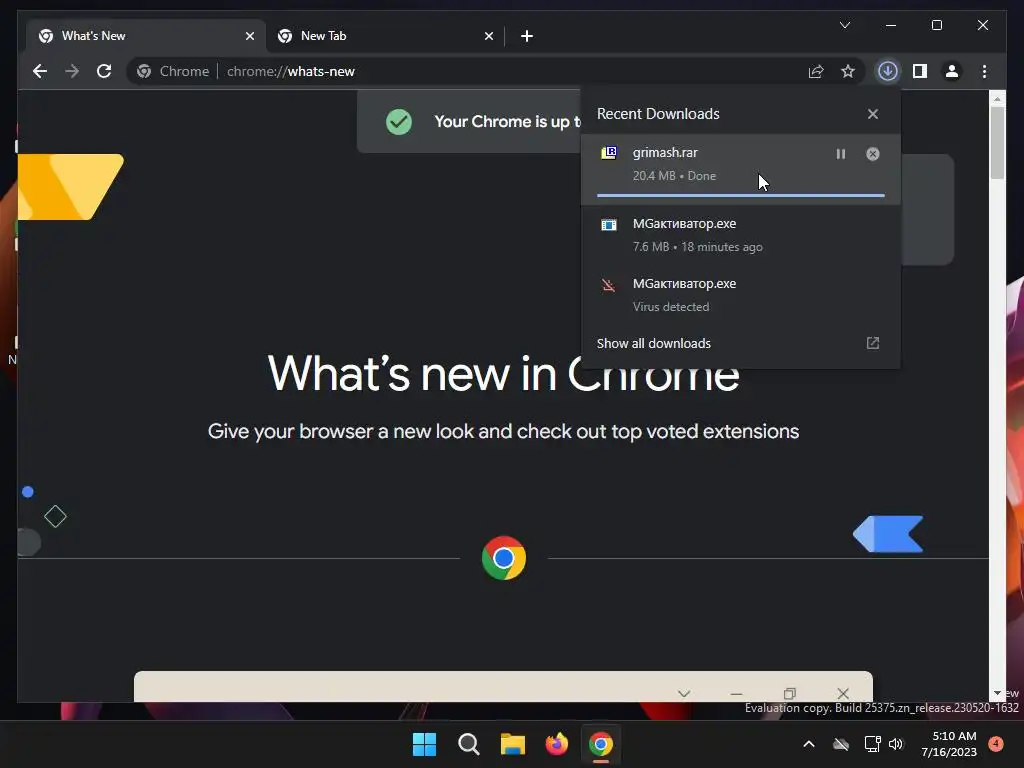Maximize the Chrome window
1024x768 pixels.
point(936,25)
